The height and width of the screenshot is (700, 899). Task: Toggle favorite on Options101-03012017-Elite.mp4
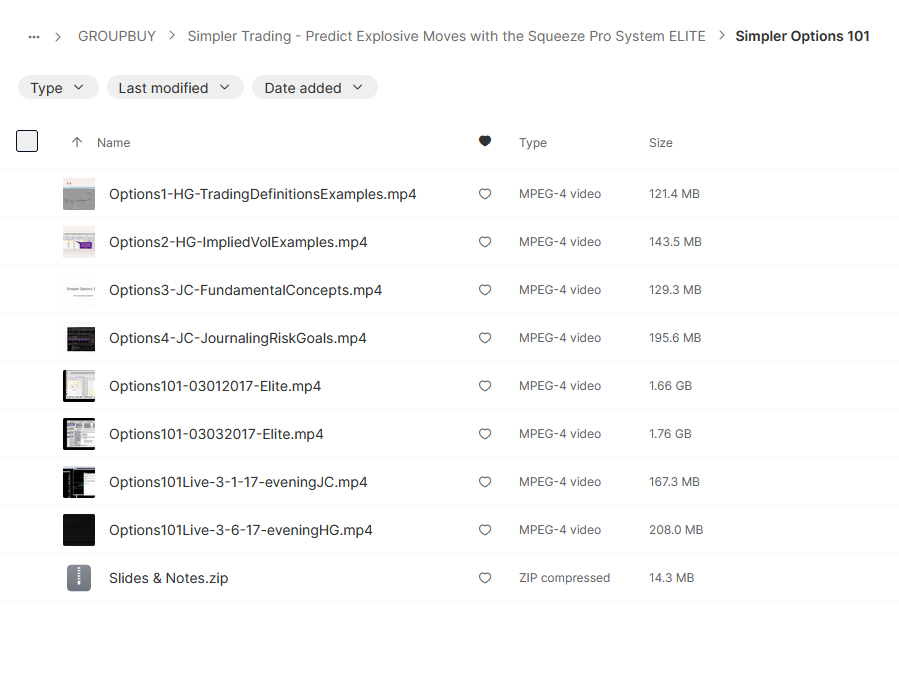pos(484,386)
